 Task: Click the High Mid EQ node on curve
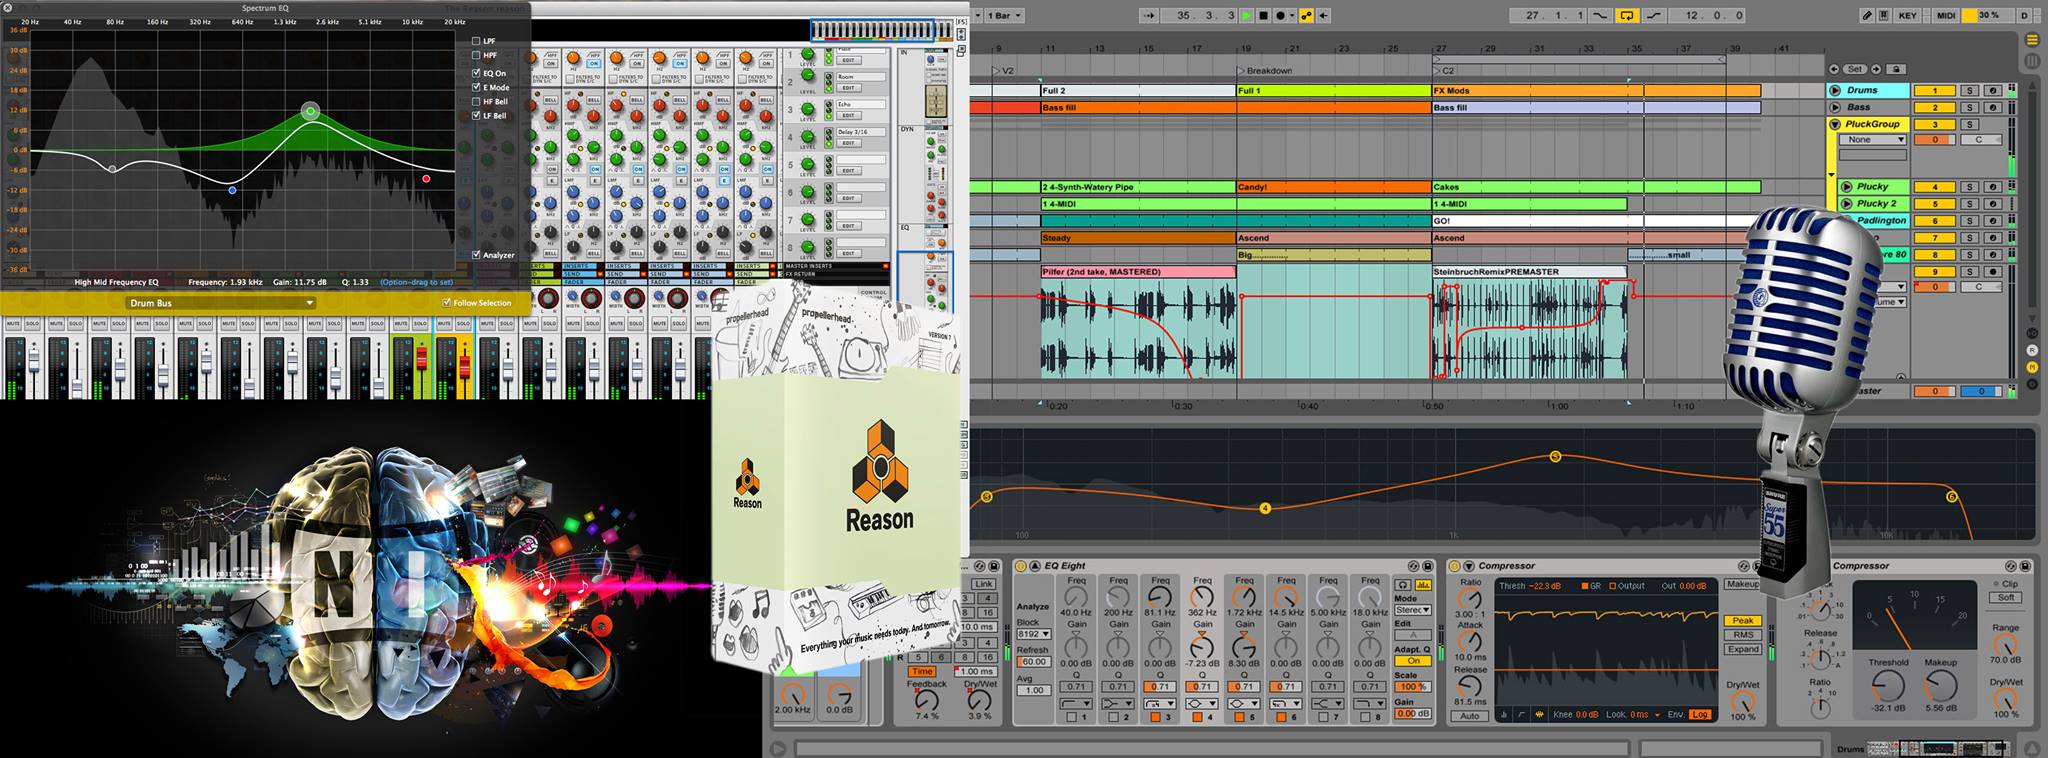[310, 111]
